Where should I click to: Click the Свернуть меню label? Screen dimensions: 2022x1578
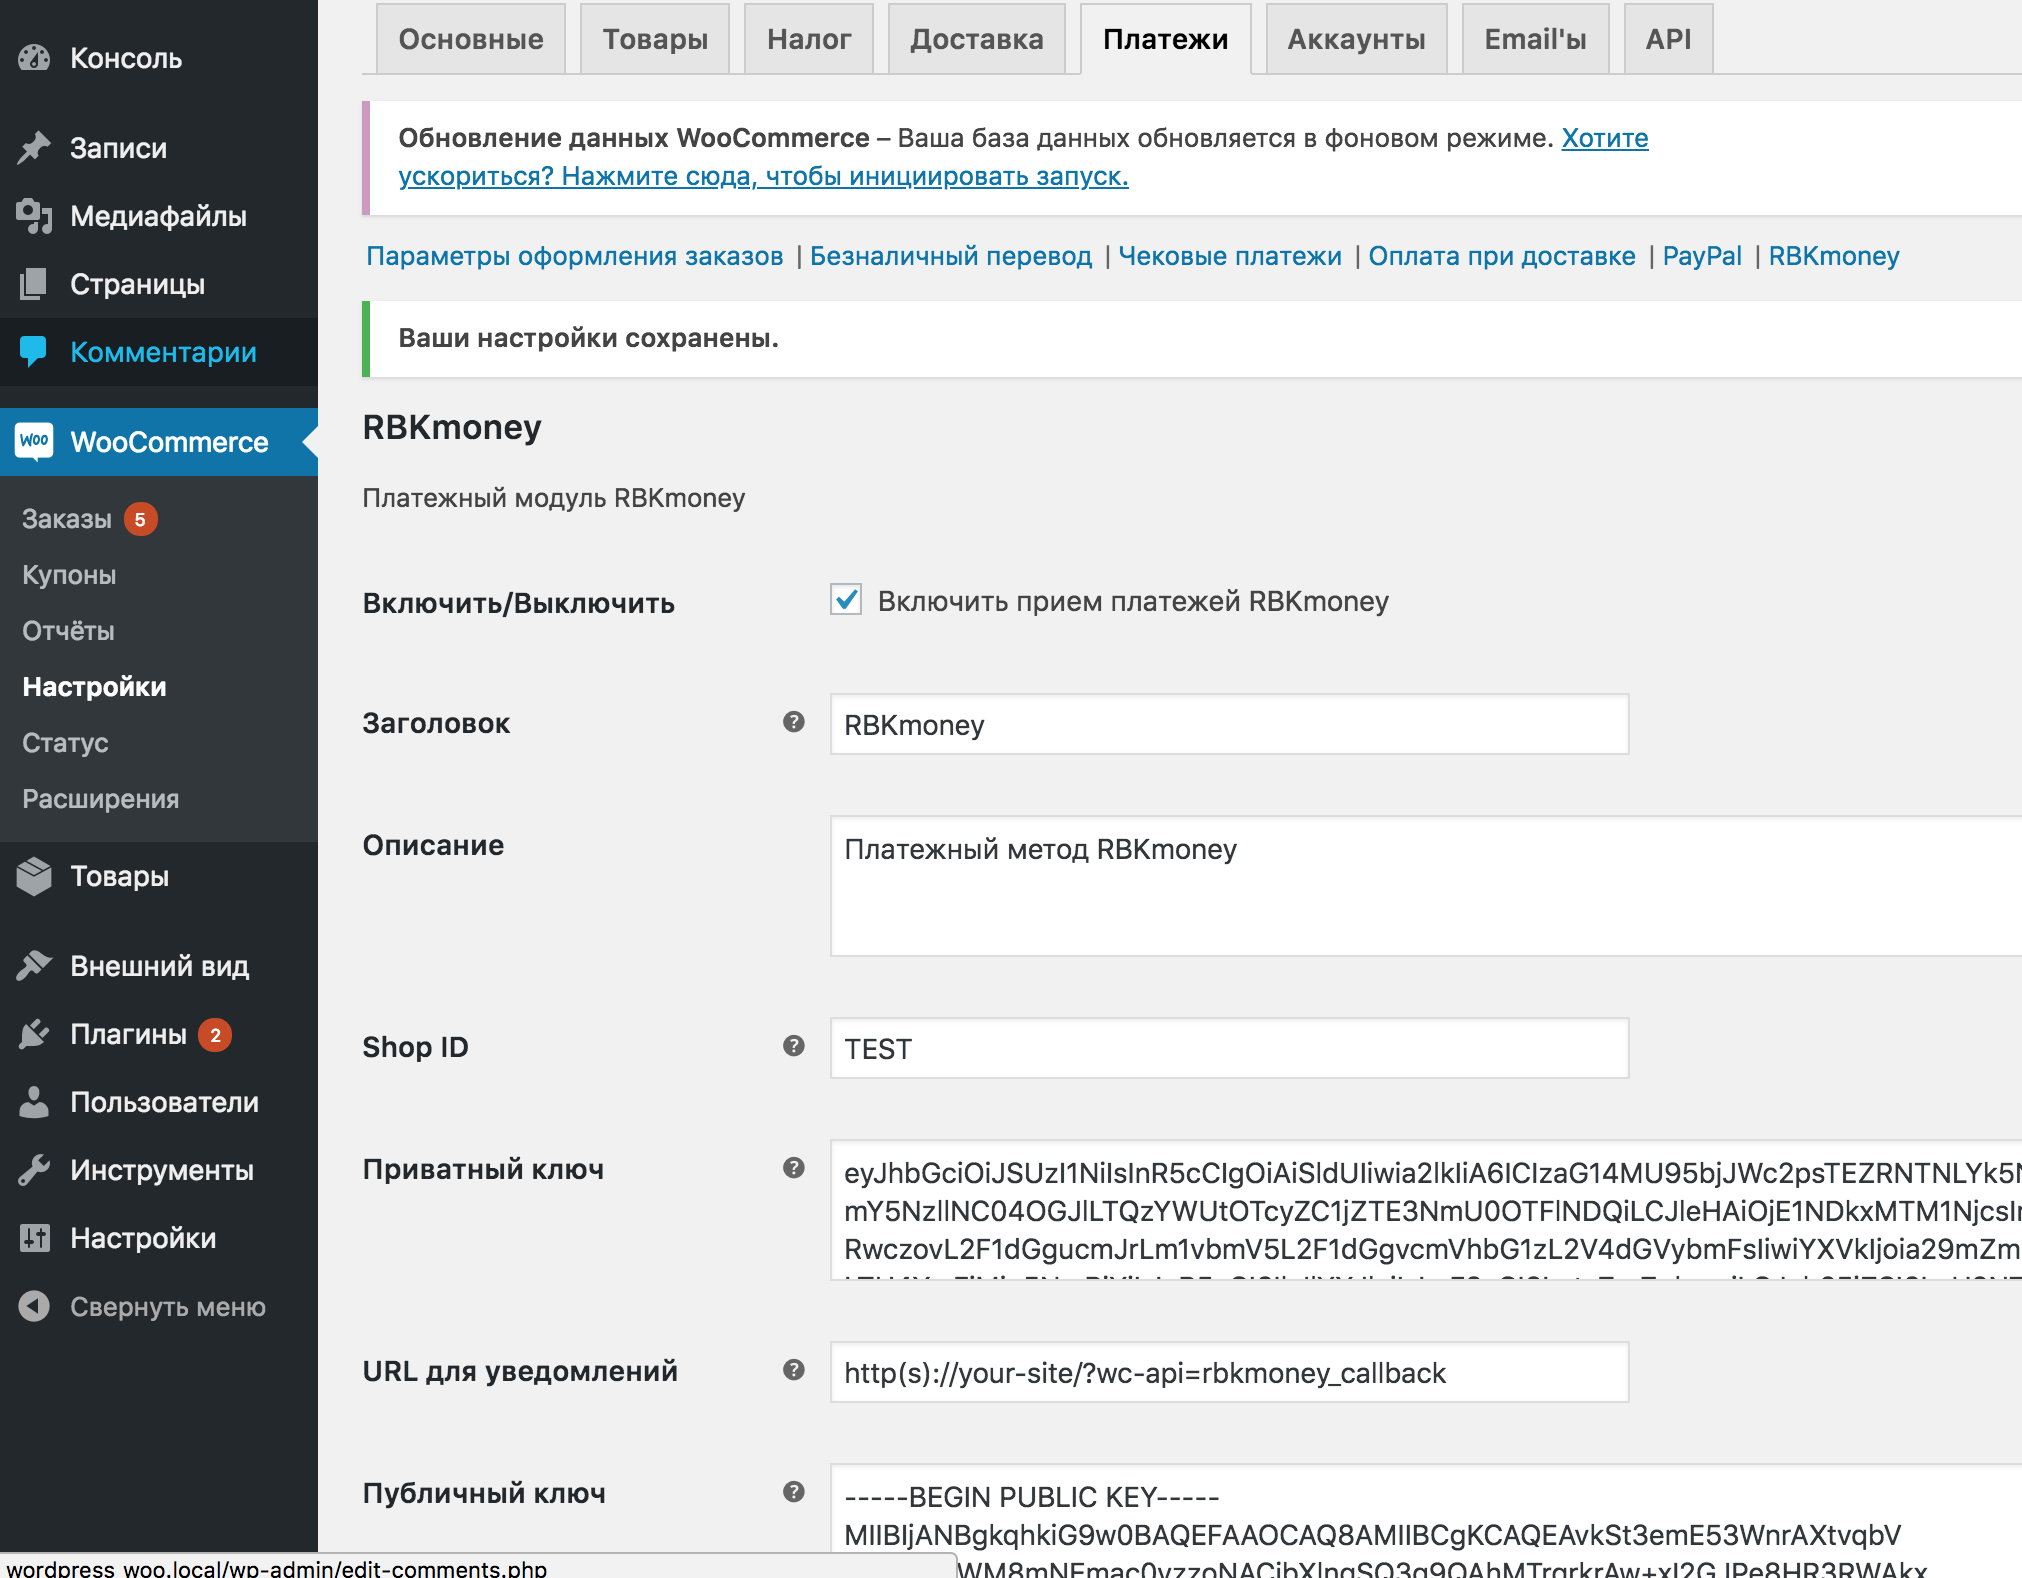(168, 1307)
